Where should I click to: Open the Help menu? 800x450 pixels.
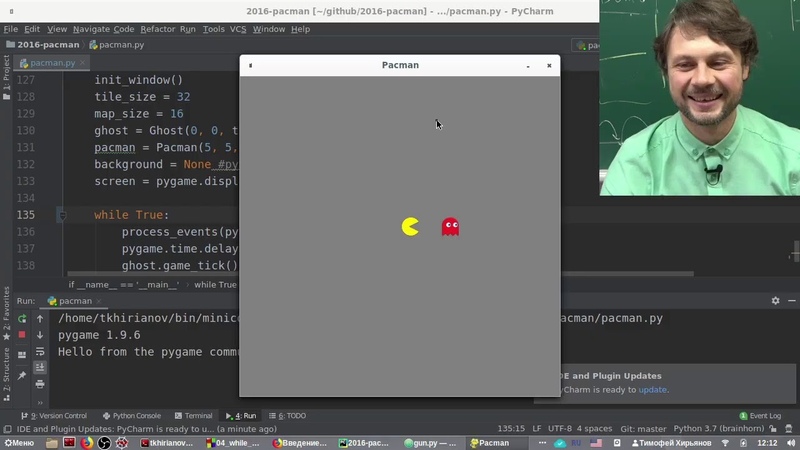(301, 29)
